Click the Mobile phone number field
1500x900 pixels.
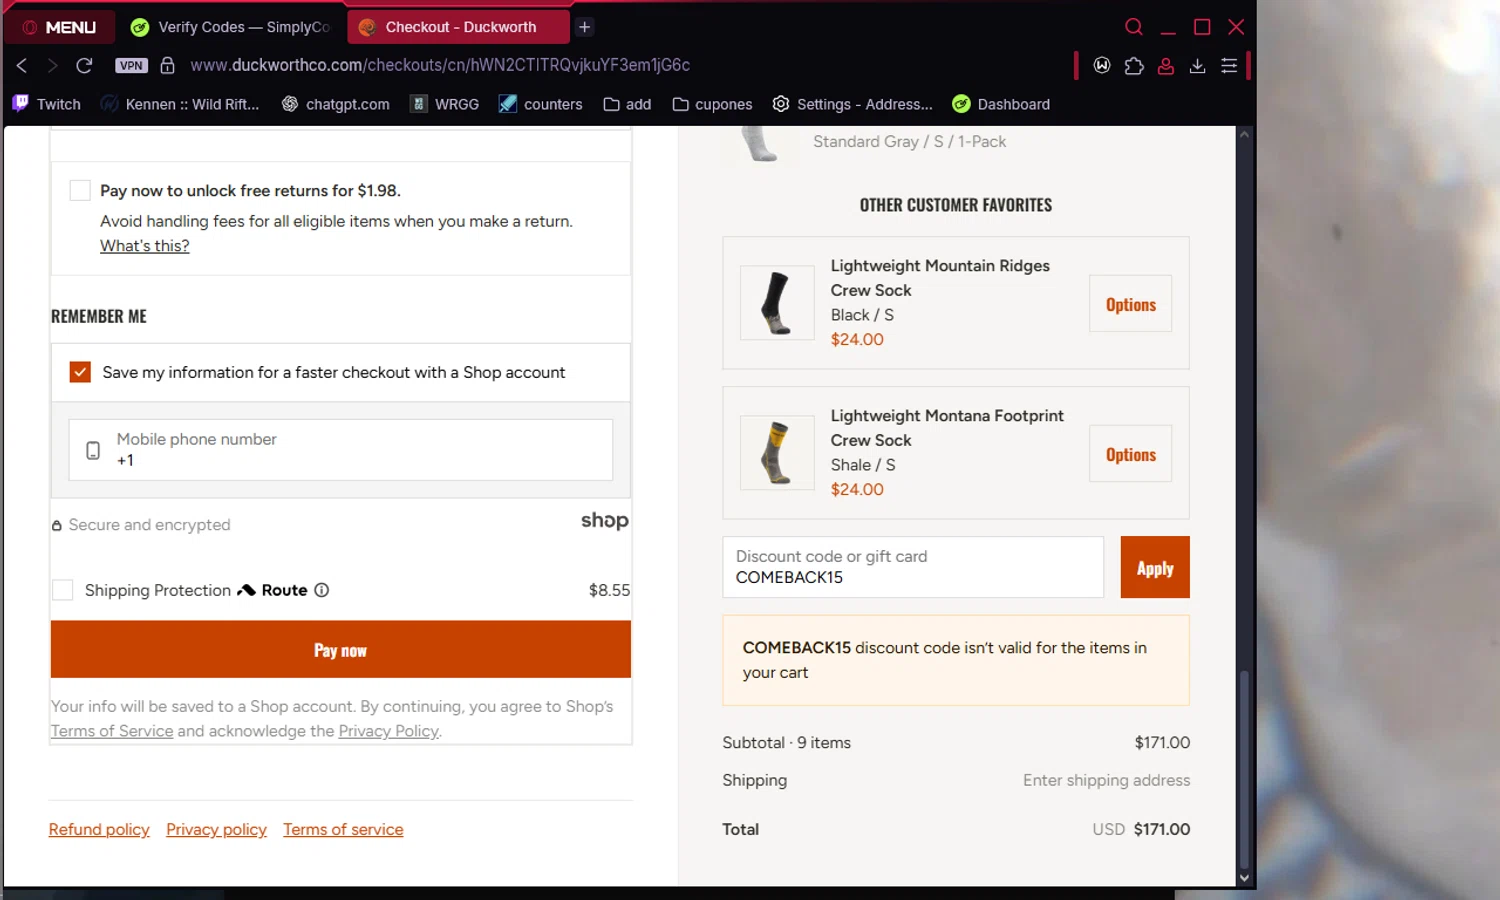click(x=340, y=450)
